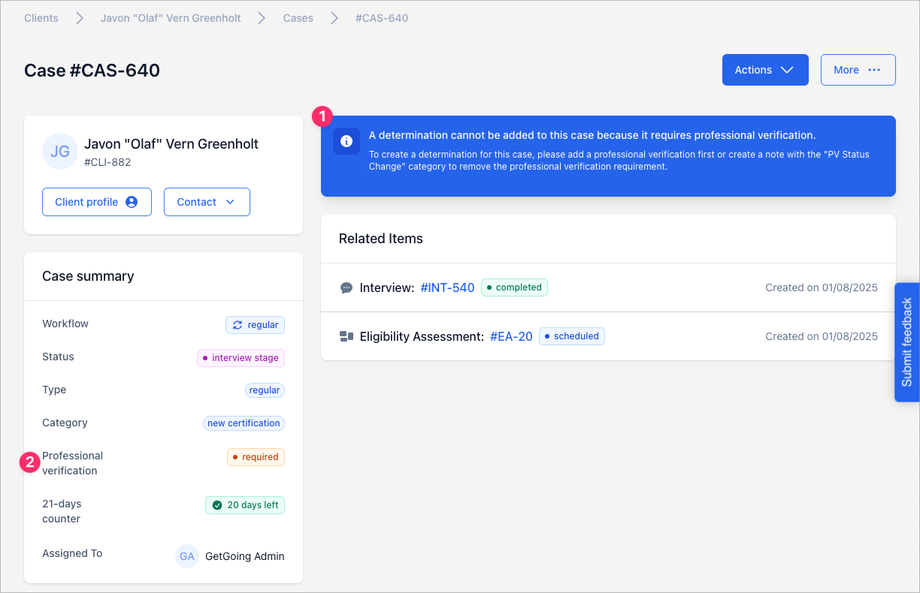920x593 pixels.
Task: Click the interview speech bubble icon
Action: point(346,288)
